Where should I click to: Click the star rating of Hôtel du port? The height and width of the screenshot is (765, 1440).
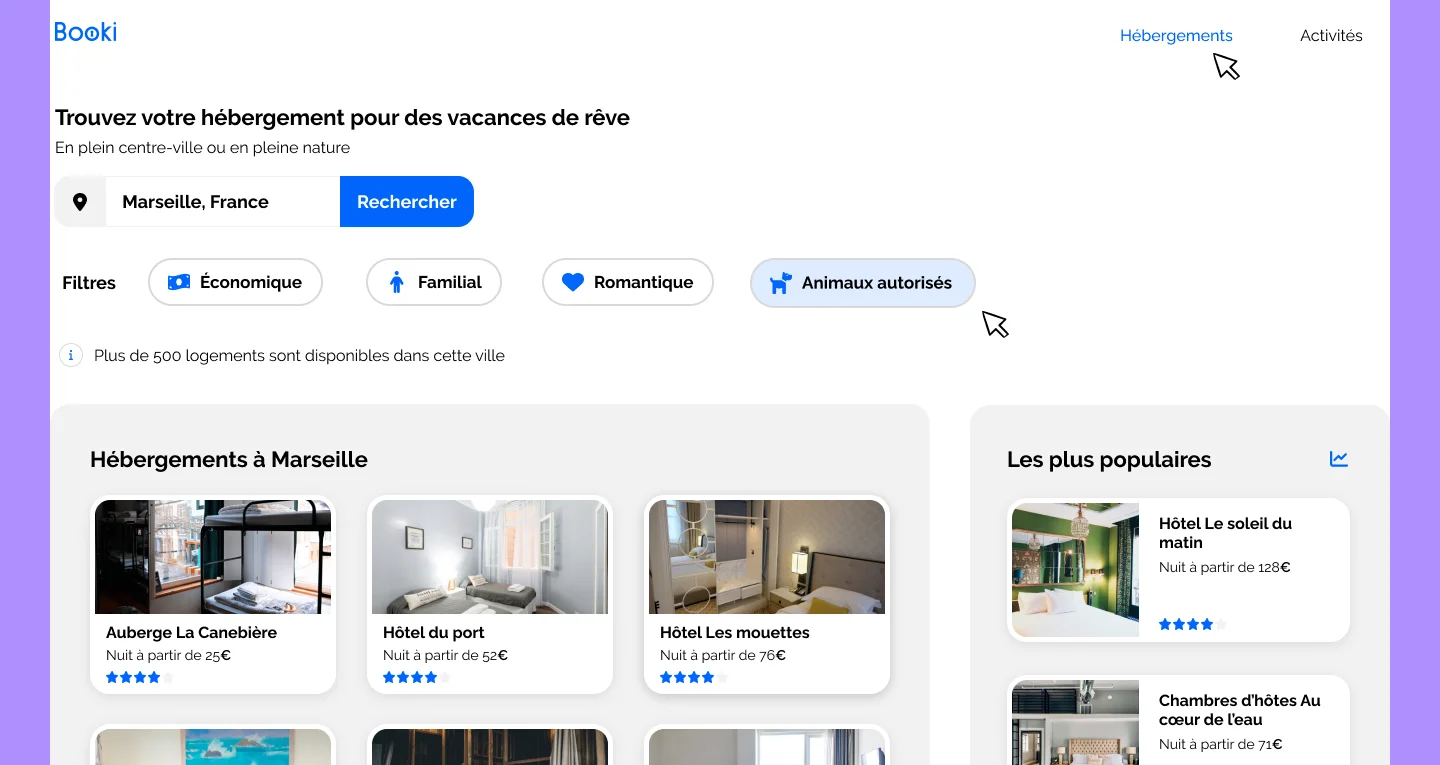point(417,677)
